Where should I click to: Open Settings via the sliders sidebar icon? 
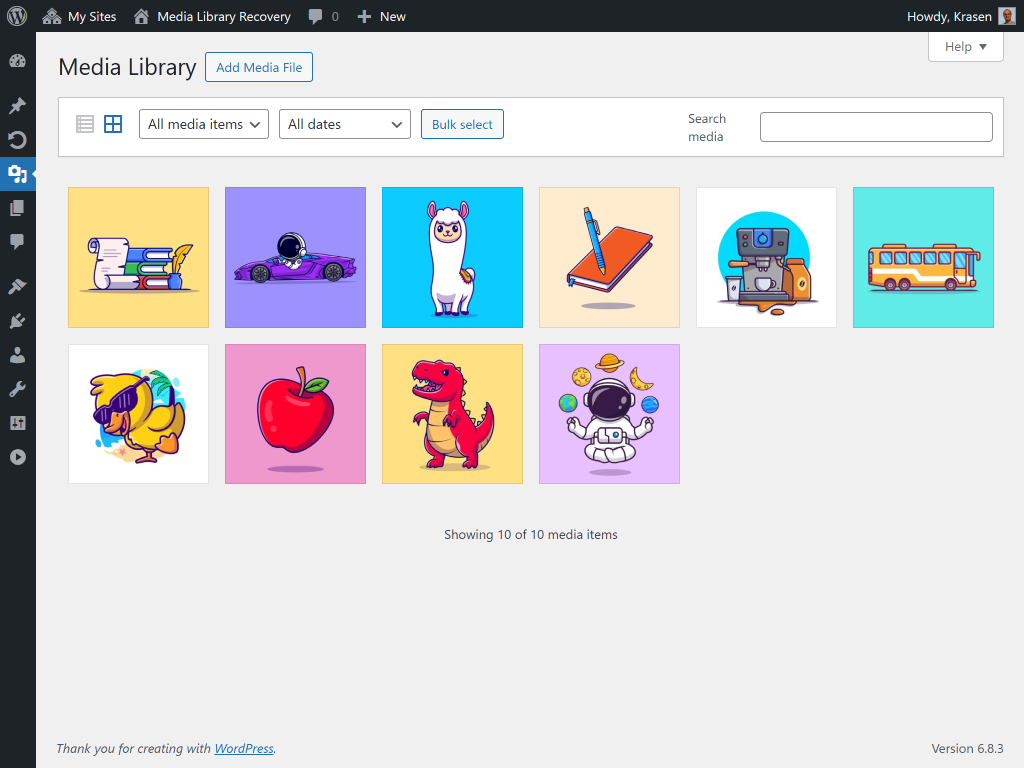point(17,422)
